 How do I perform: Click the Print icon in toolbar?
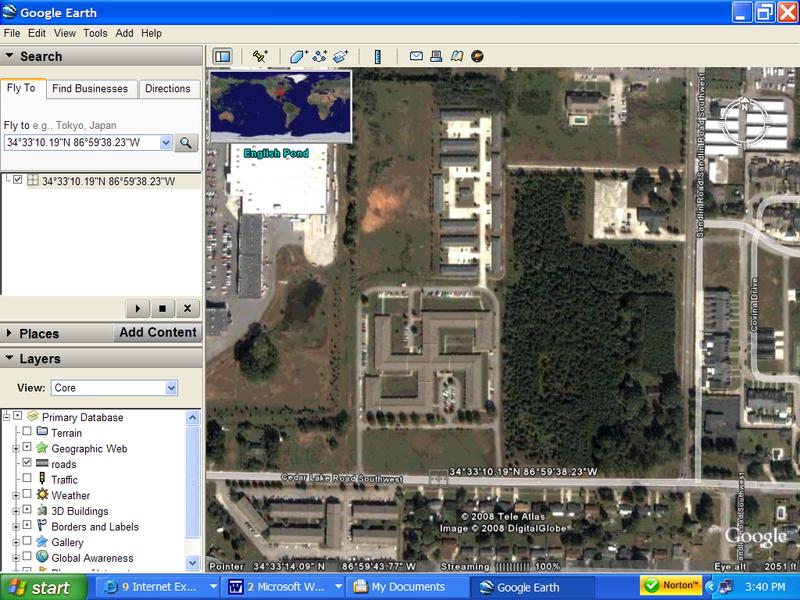tap(436, 57)
